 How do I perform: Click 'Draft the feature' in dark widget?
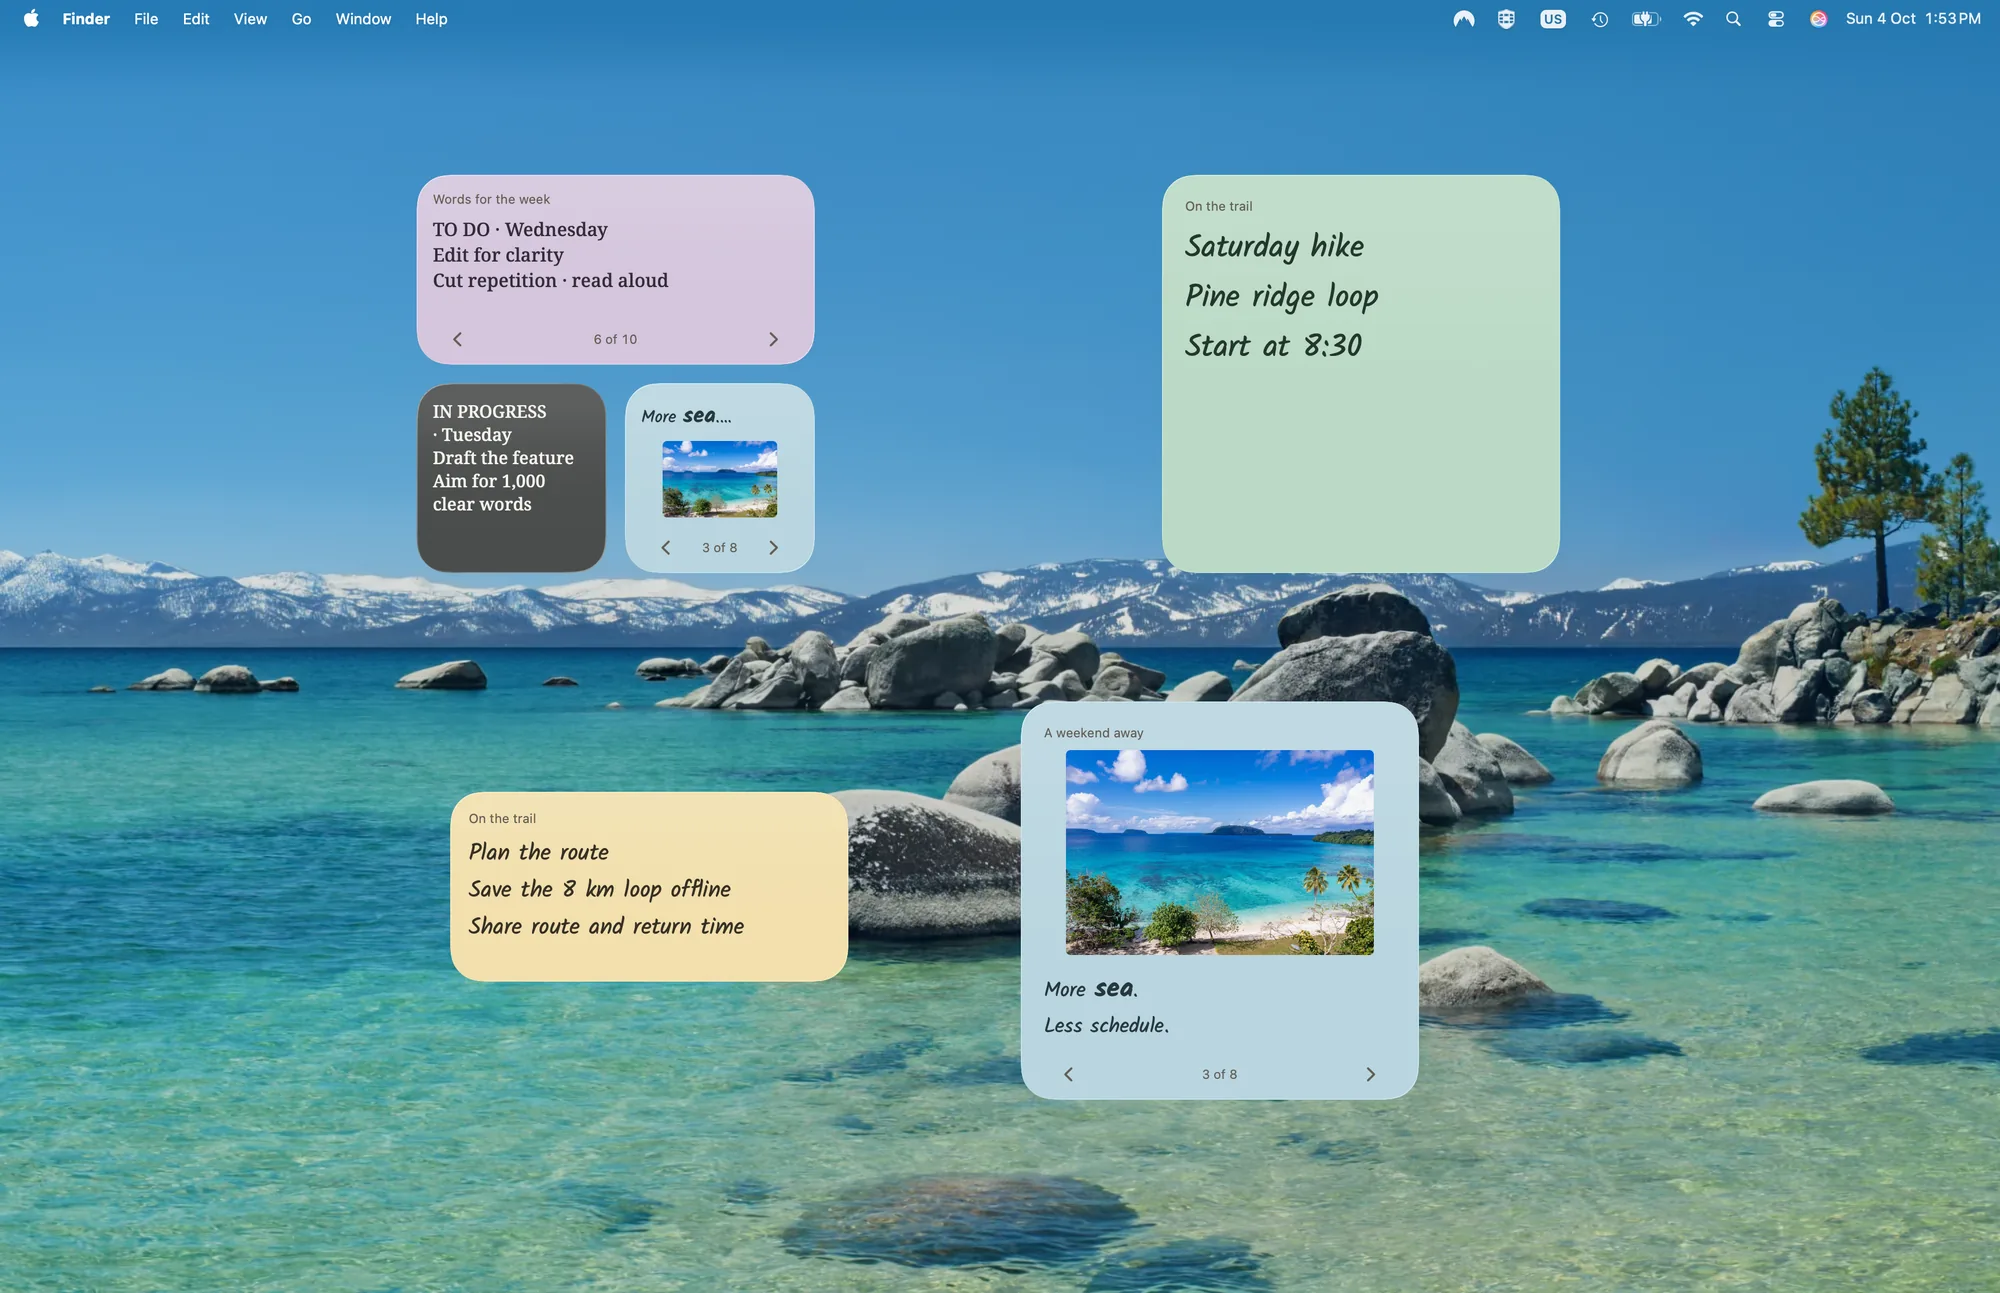503,457
